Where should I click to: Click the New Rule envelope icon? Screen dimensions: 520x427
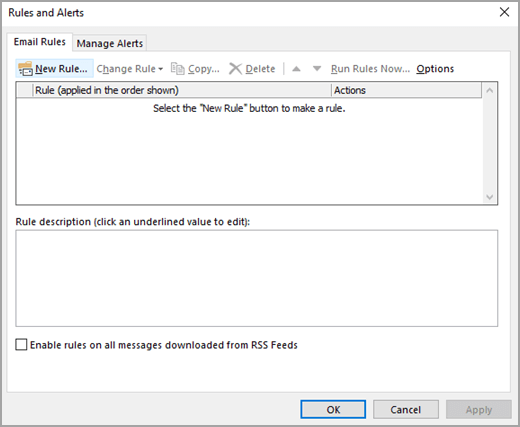pyautogui.click(x=25, y=69)
